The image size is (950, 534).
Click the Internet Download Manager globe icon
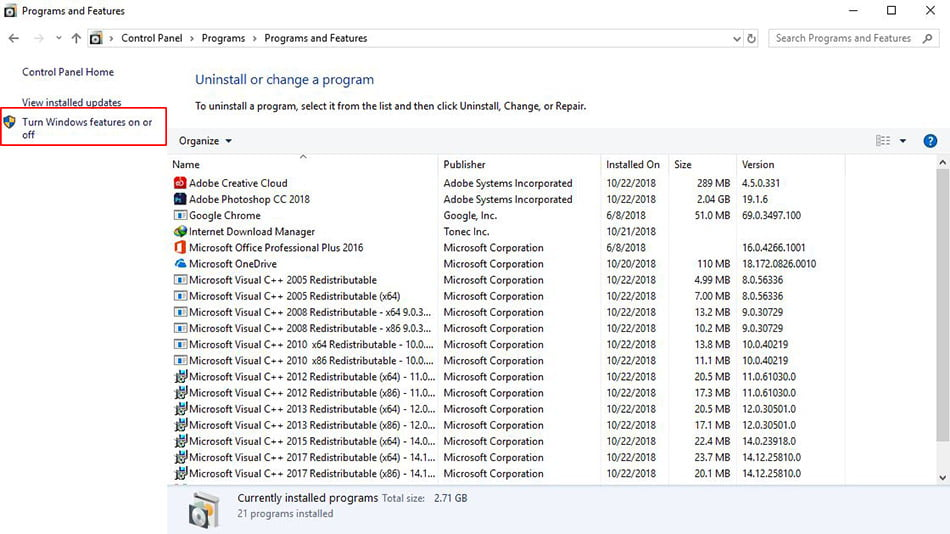click(180, 232)
